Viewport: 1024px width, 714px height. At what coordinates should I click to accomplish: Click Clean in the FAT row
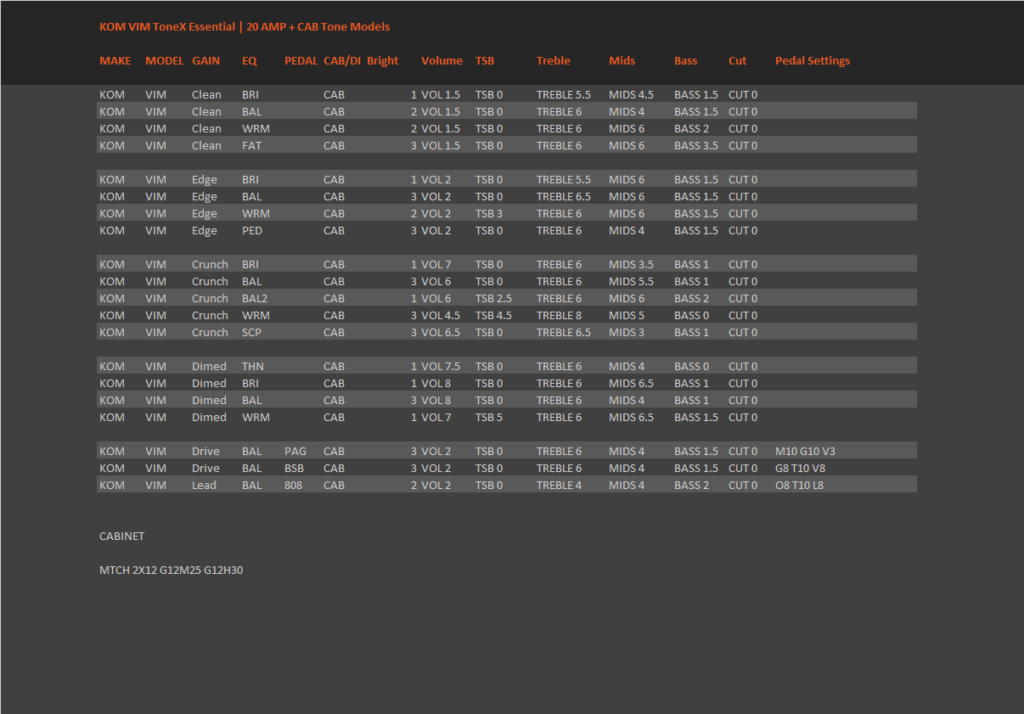206,146
